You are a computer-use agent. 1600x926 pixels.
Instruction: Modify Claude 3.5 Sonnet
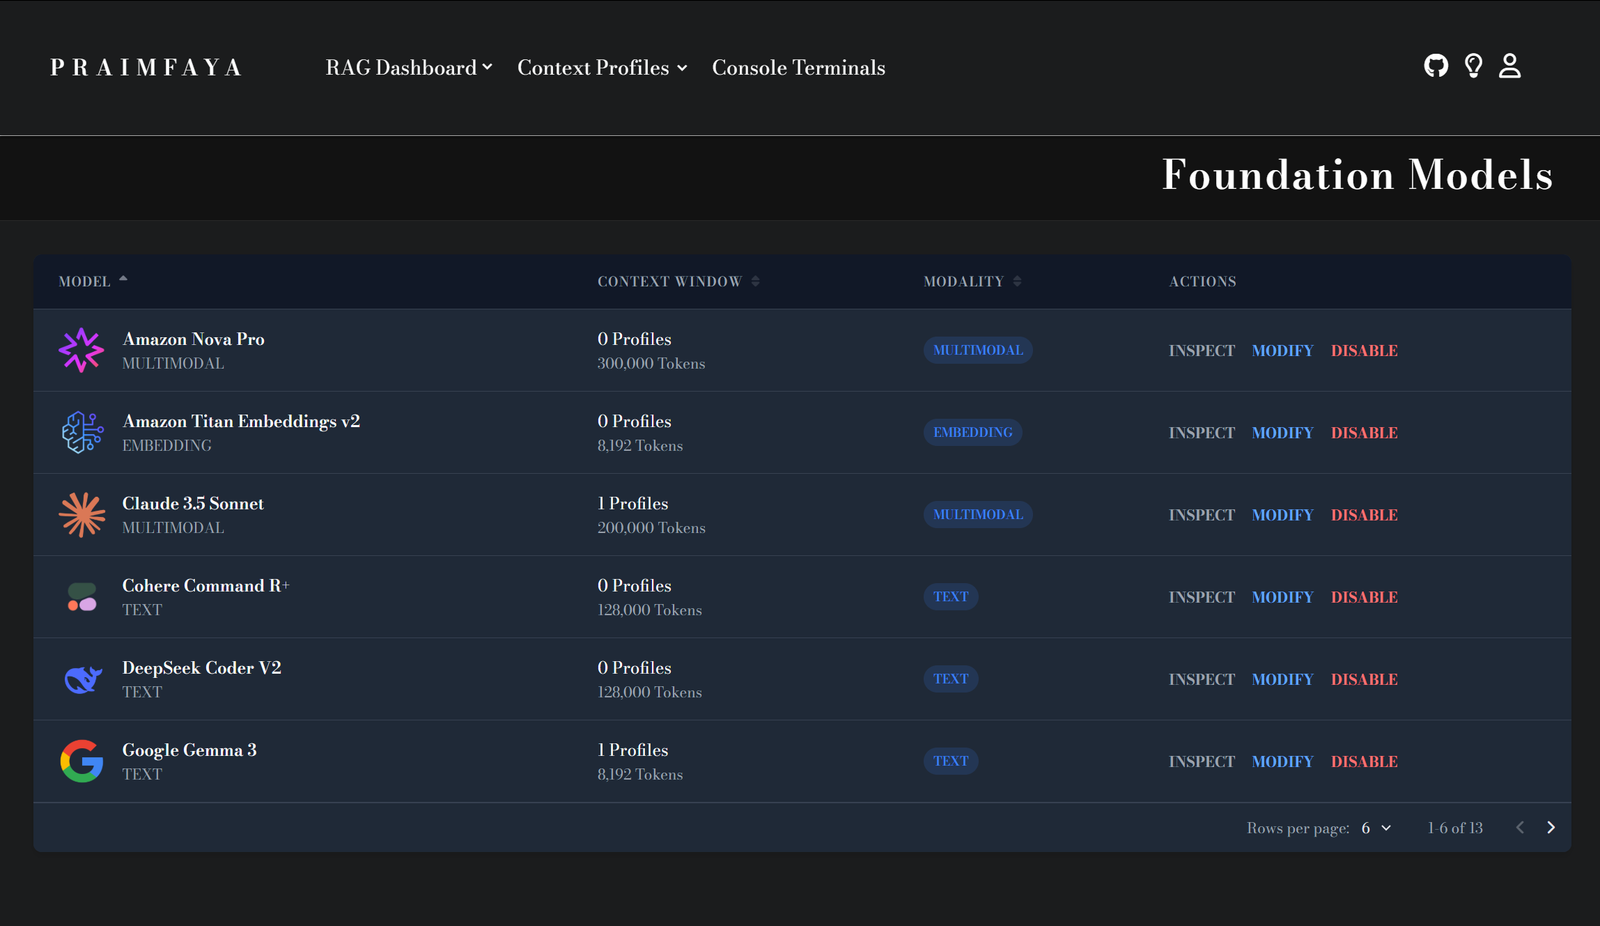tap(1282, 515)
